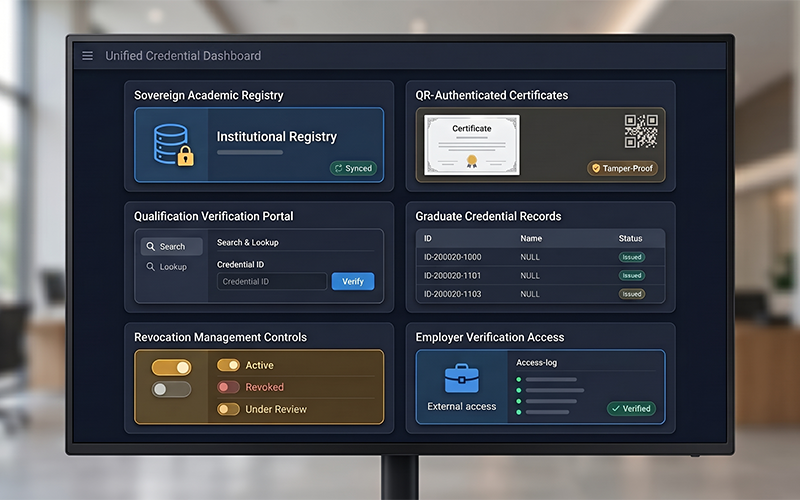Click the QR code icon
This screenshot has height=500, width=800.
(x=641, y=131)
